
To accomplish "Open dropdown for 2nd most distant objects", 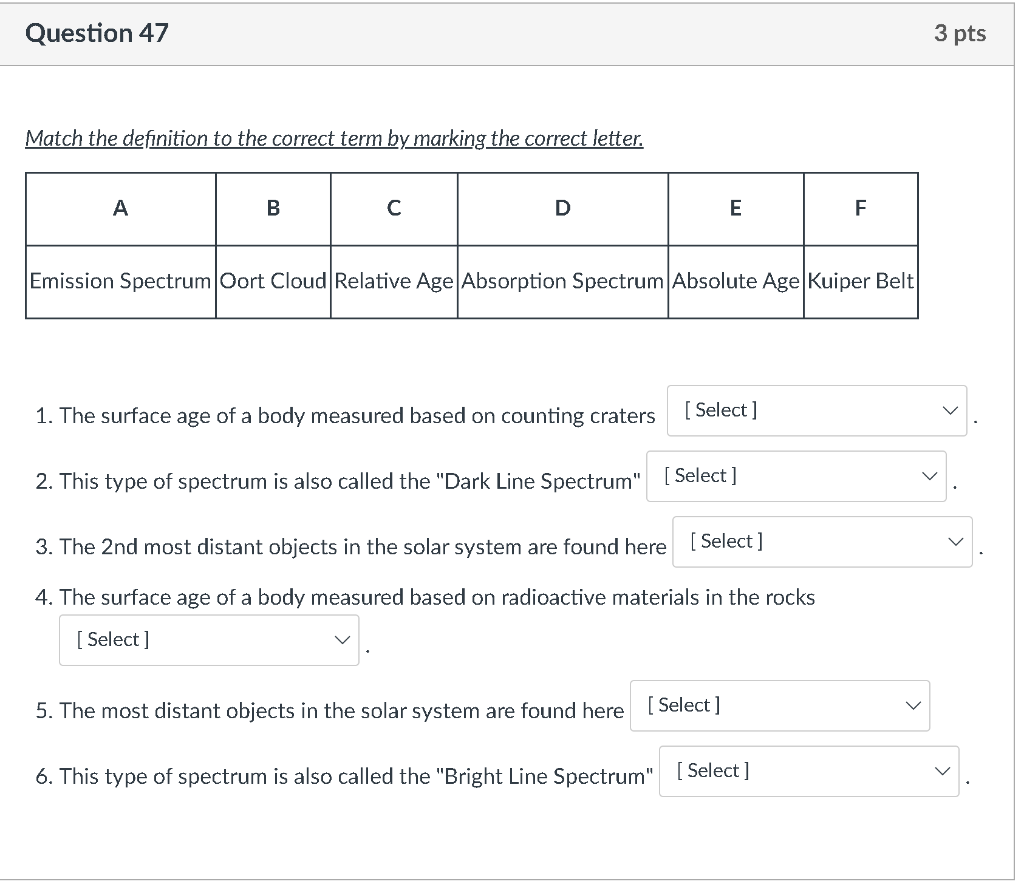I will tap(822, 541).
